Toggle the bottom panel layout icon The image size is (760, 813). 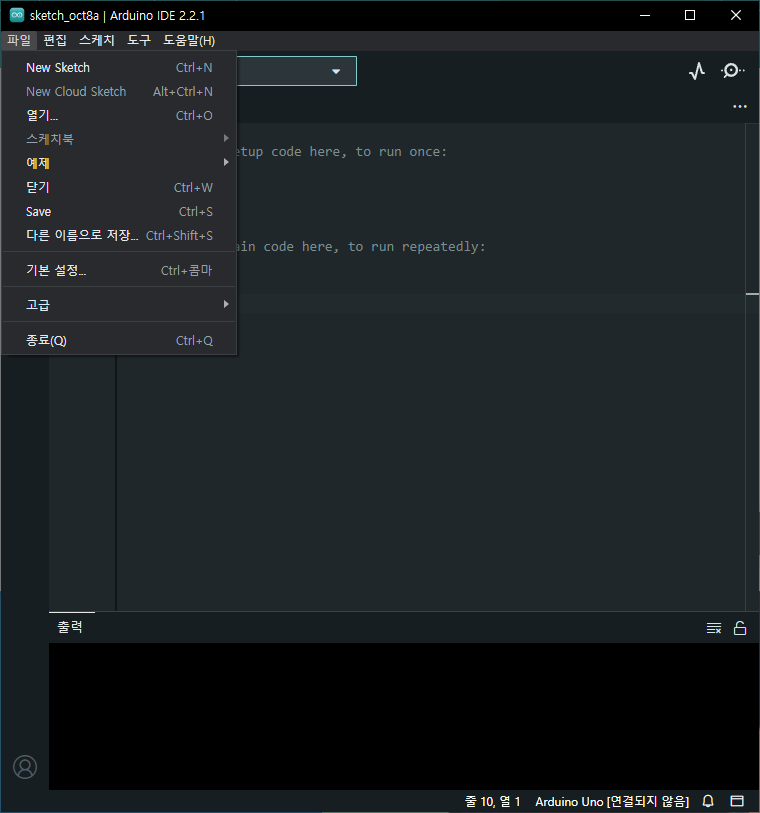[737, 801]
